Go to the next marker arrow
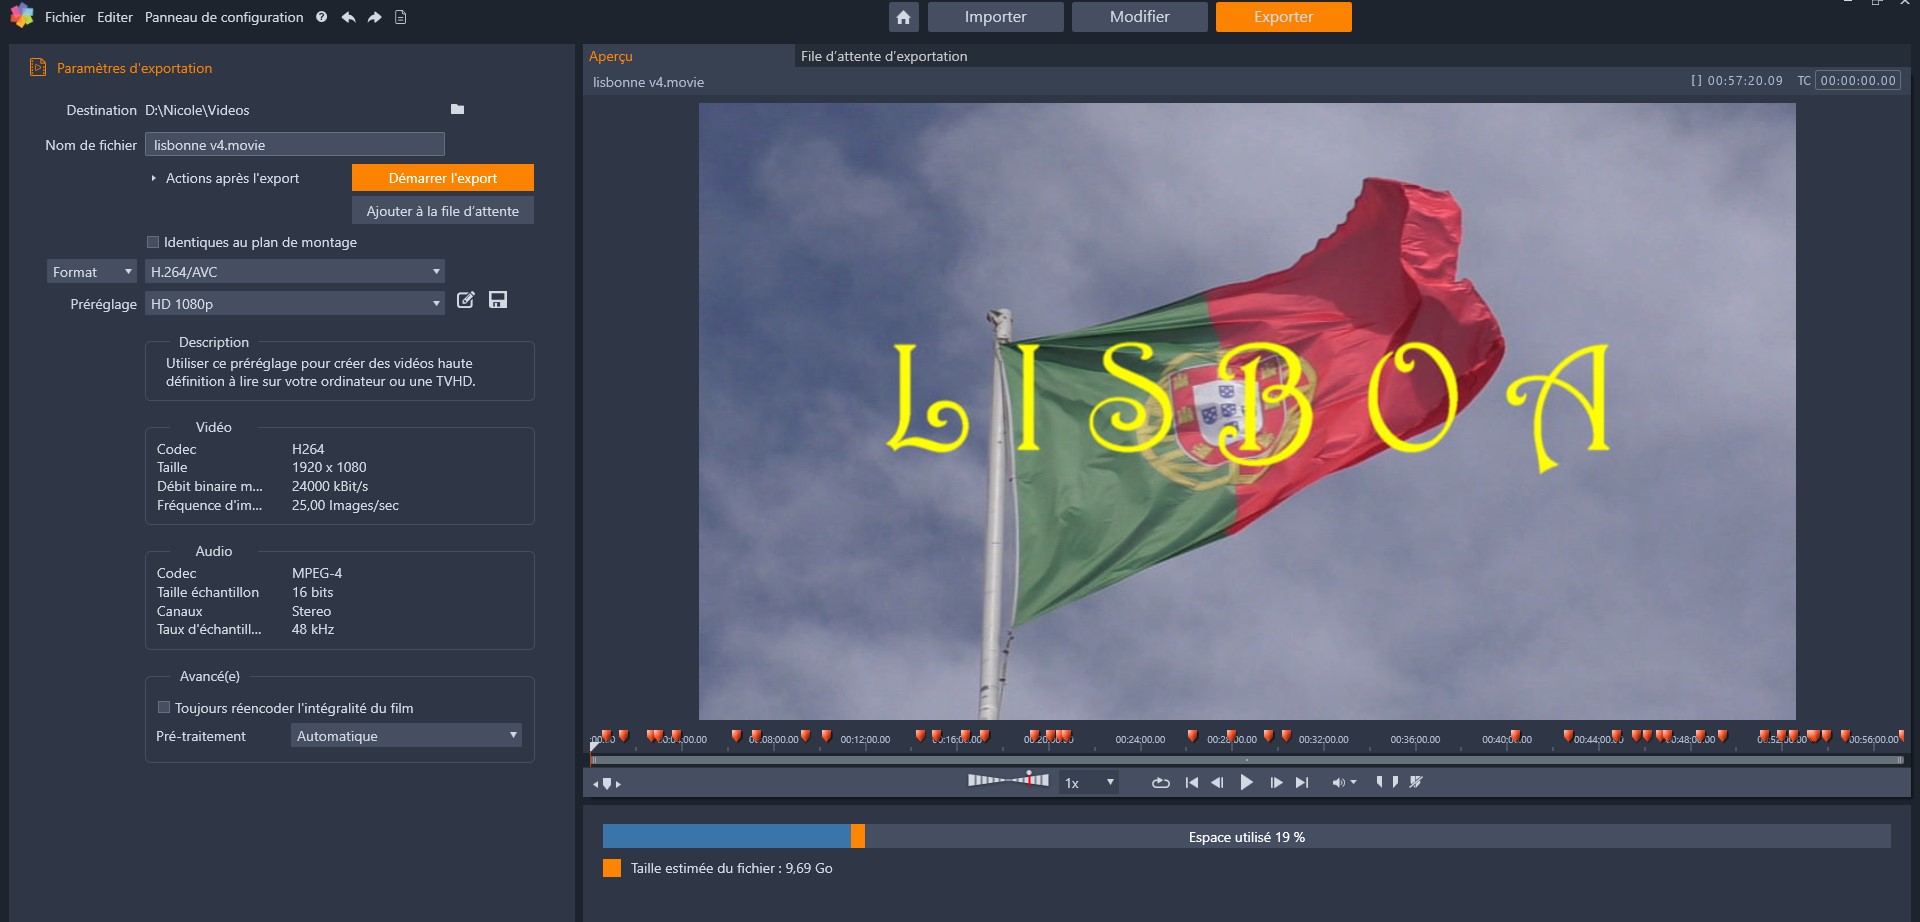1920x922 pixels. click(619, 784)
